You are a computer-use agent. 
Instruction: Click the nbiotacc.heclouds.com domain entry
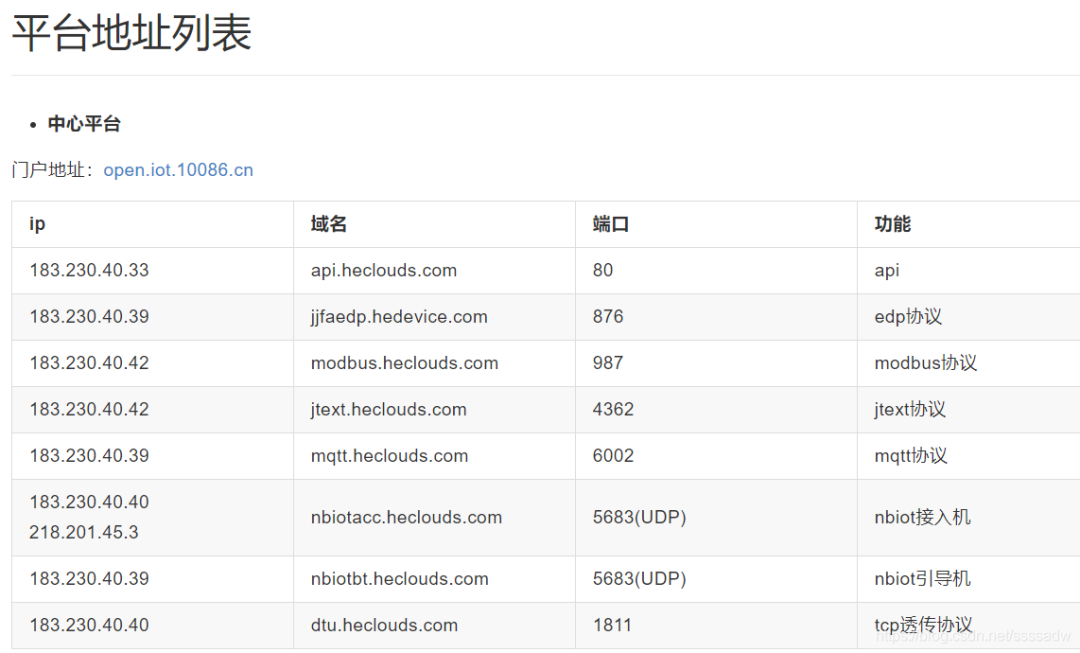pyautogui.click(x=406, y=517)
